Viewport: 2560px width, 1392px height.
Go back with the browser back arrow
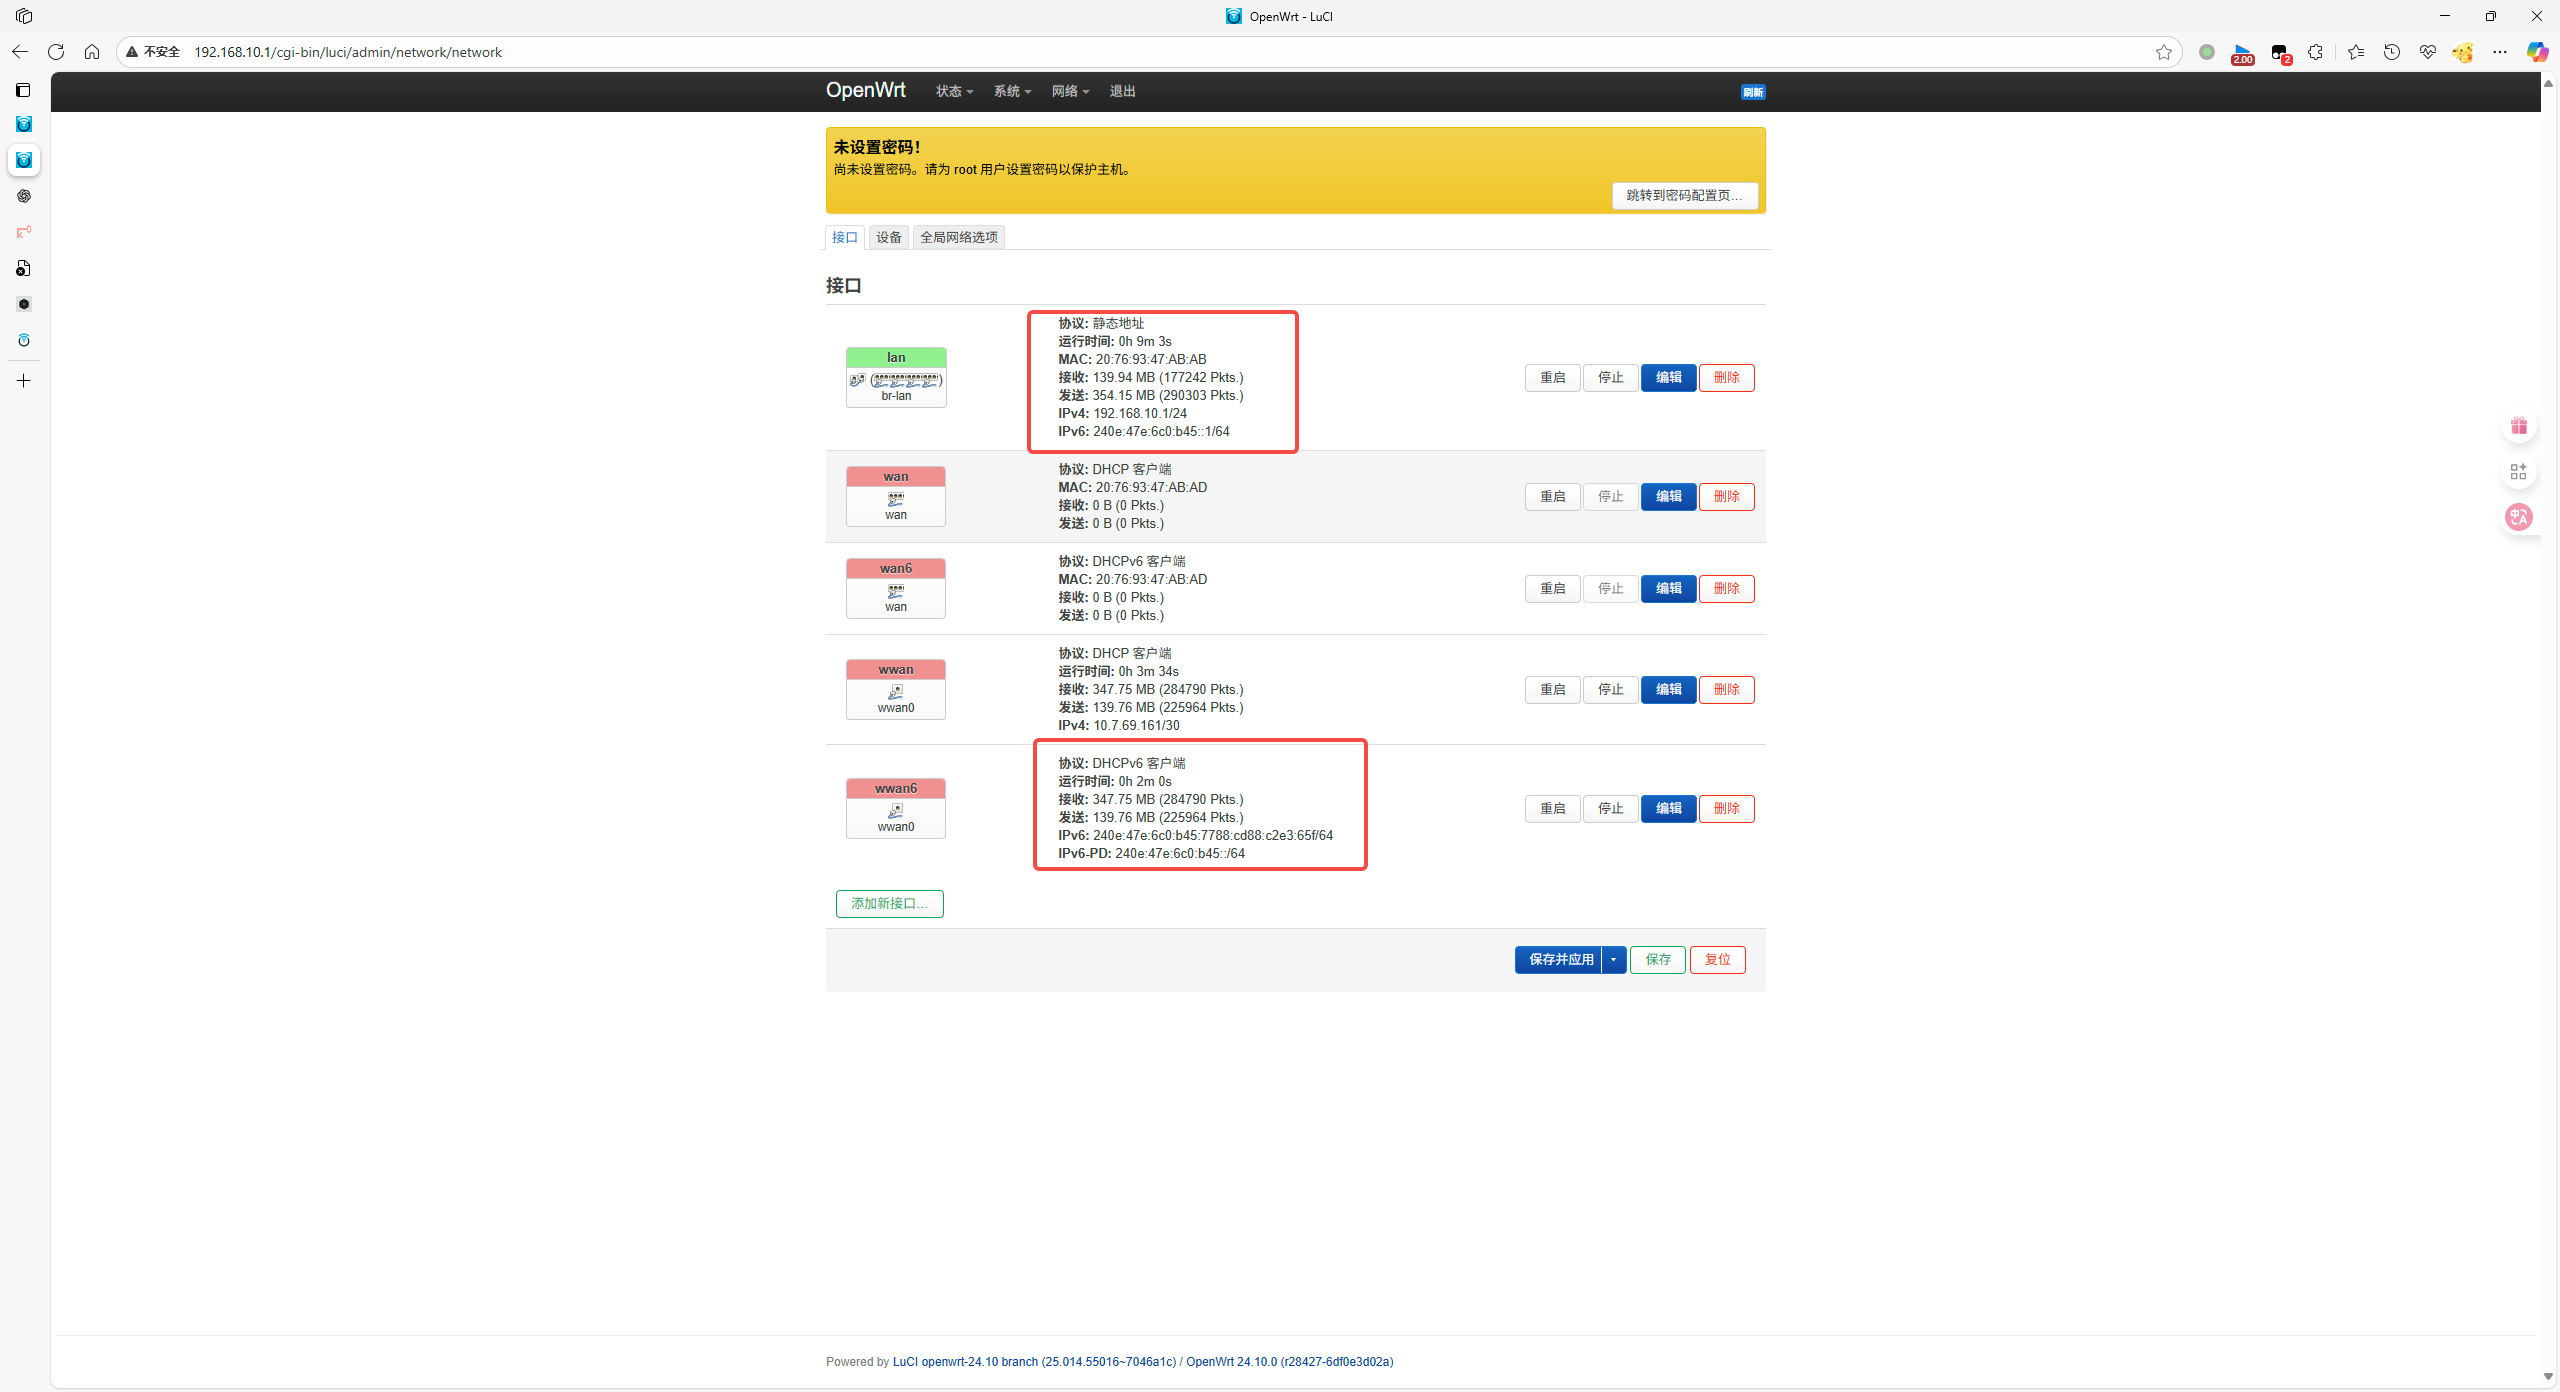[x=20, y=52]
